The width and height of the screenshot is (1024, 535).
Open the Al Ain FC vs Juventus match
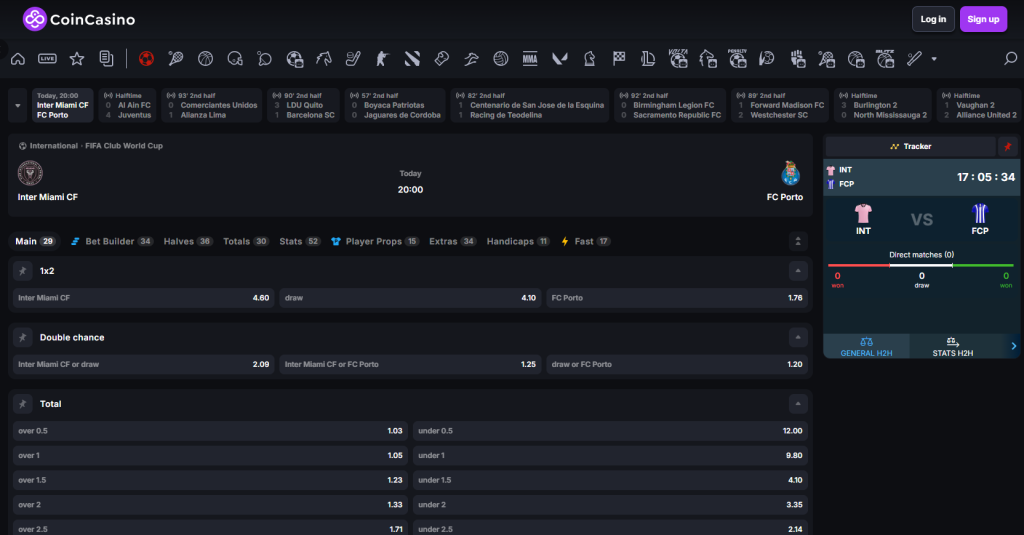(127, 105)
